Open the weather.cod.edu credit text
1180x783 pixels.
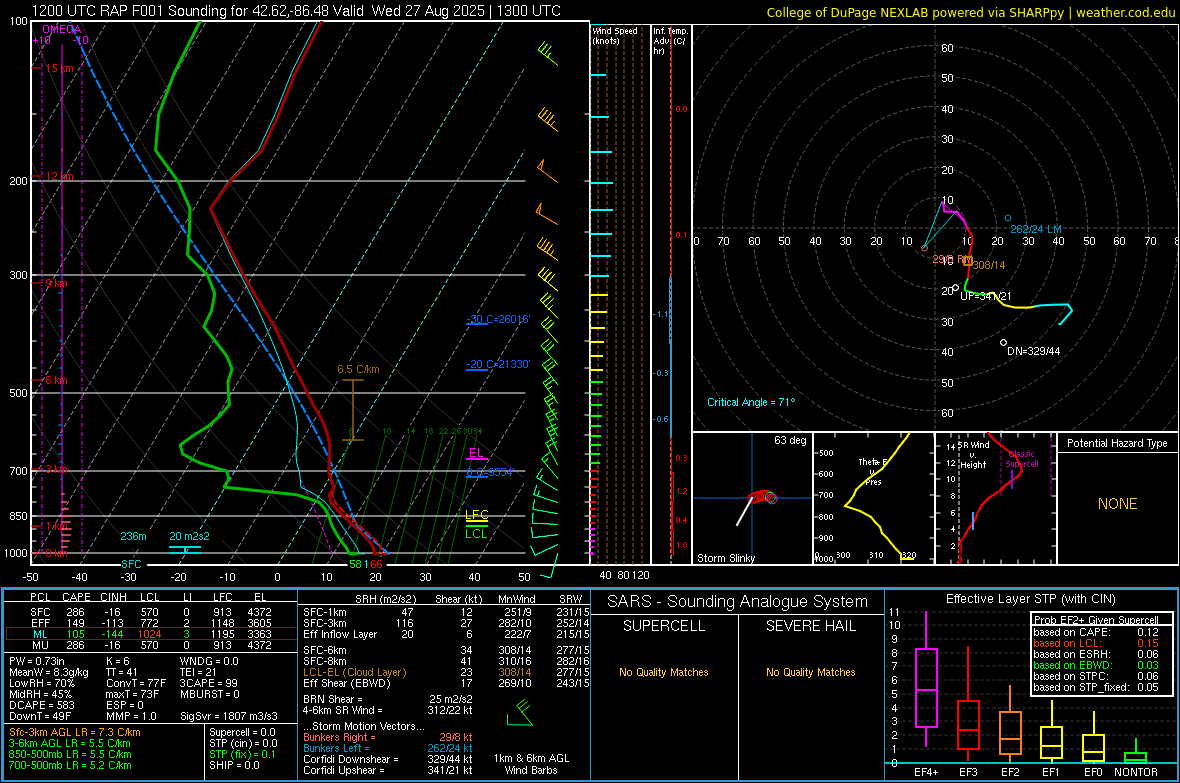click(x=1126, y=12)
